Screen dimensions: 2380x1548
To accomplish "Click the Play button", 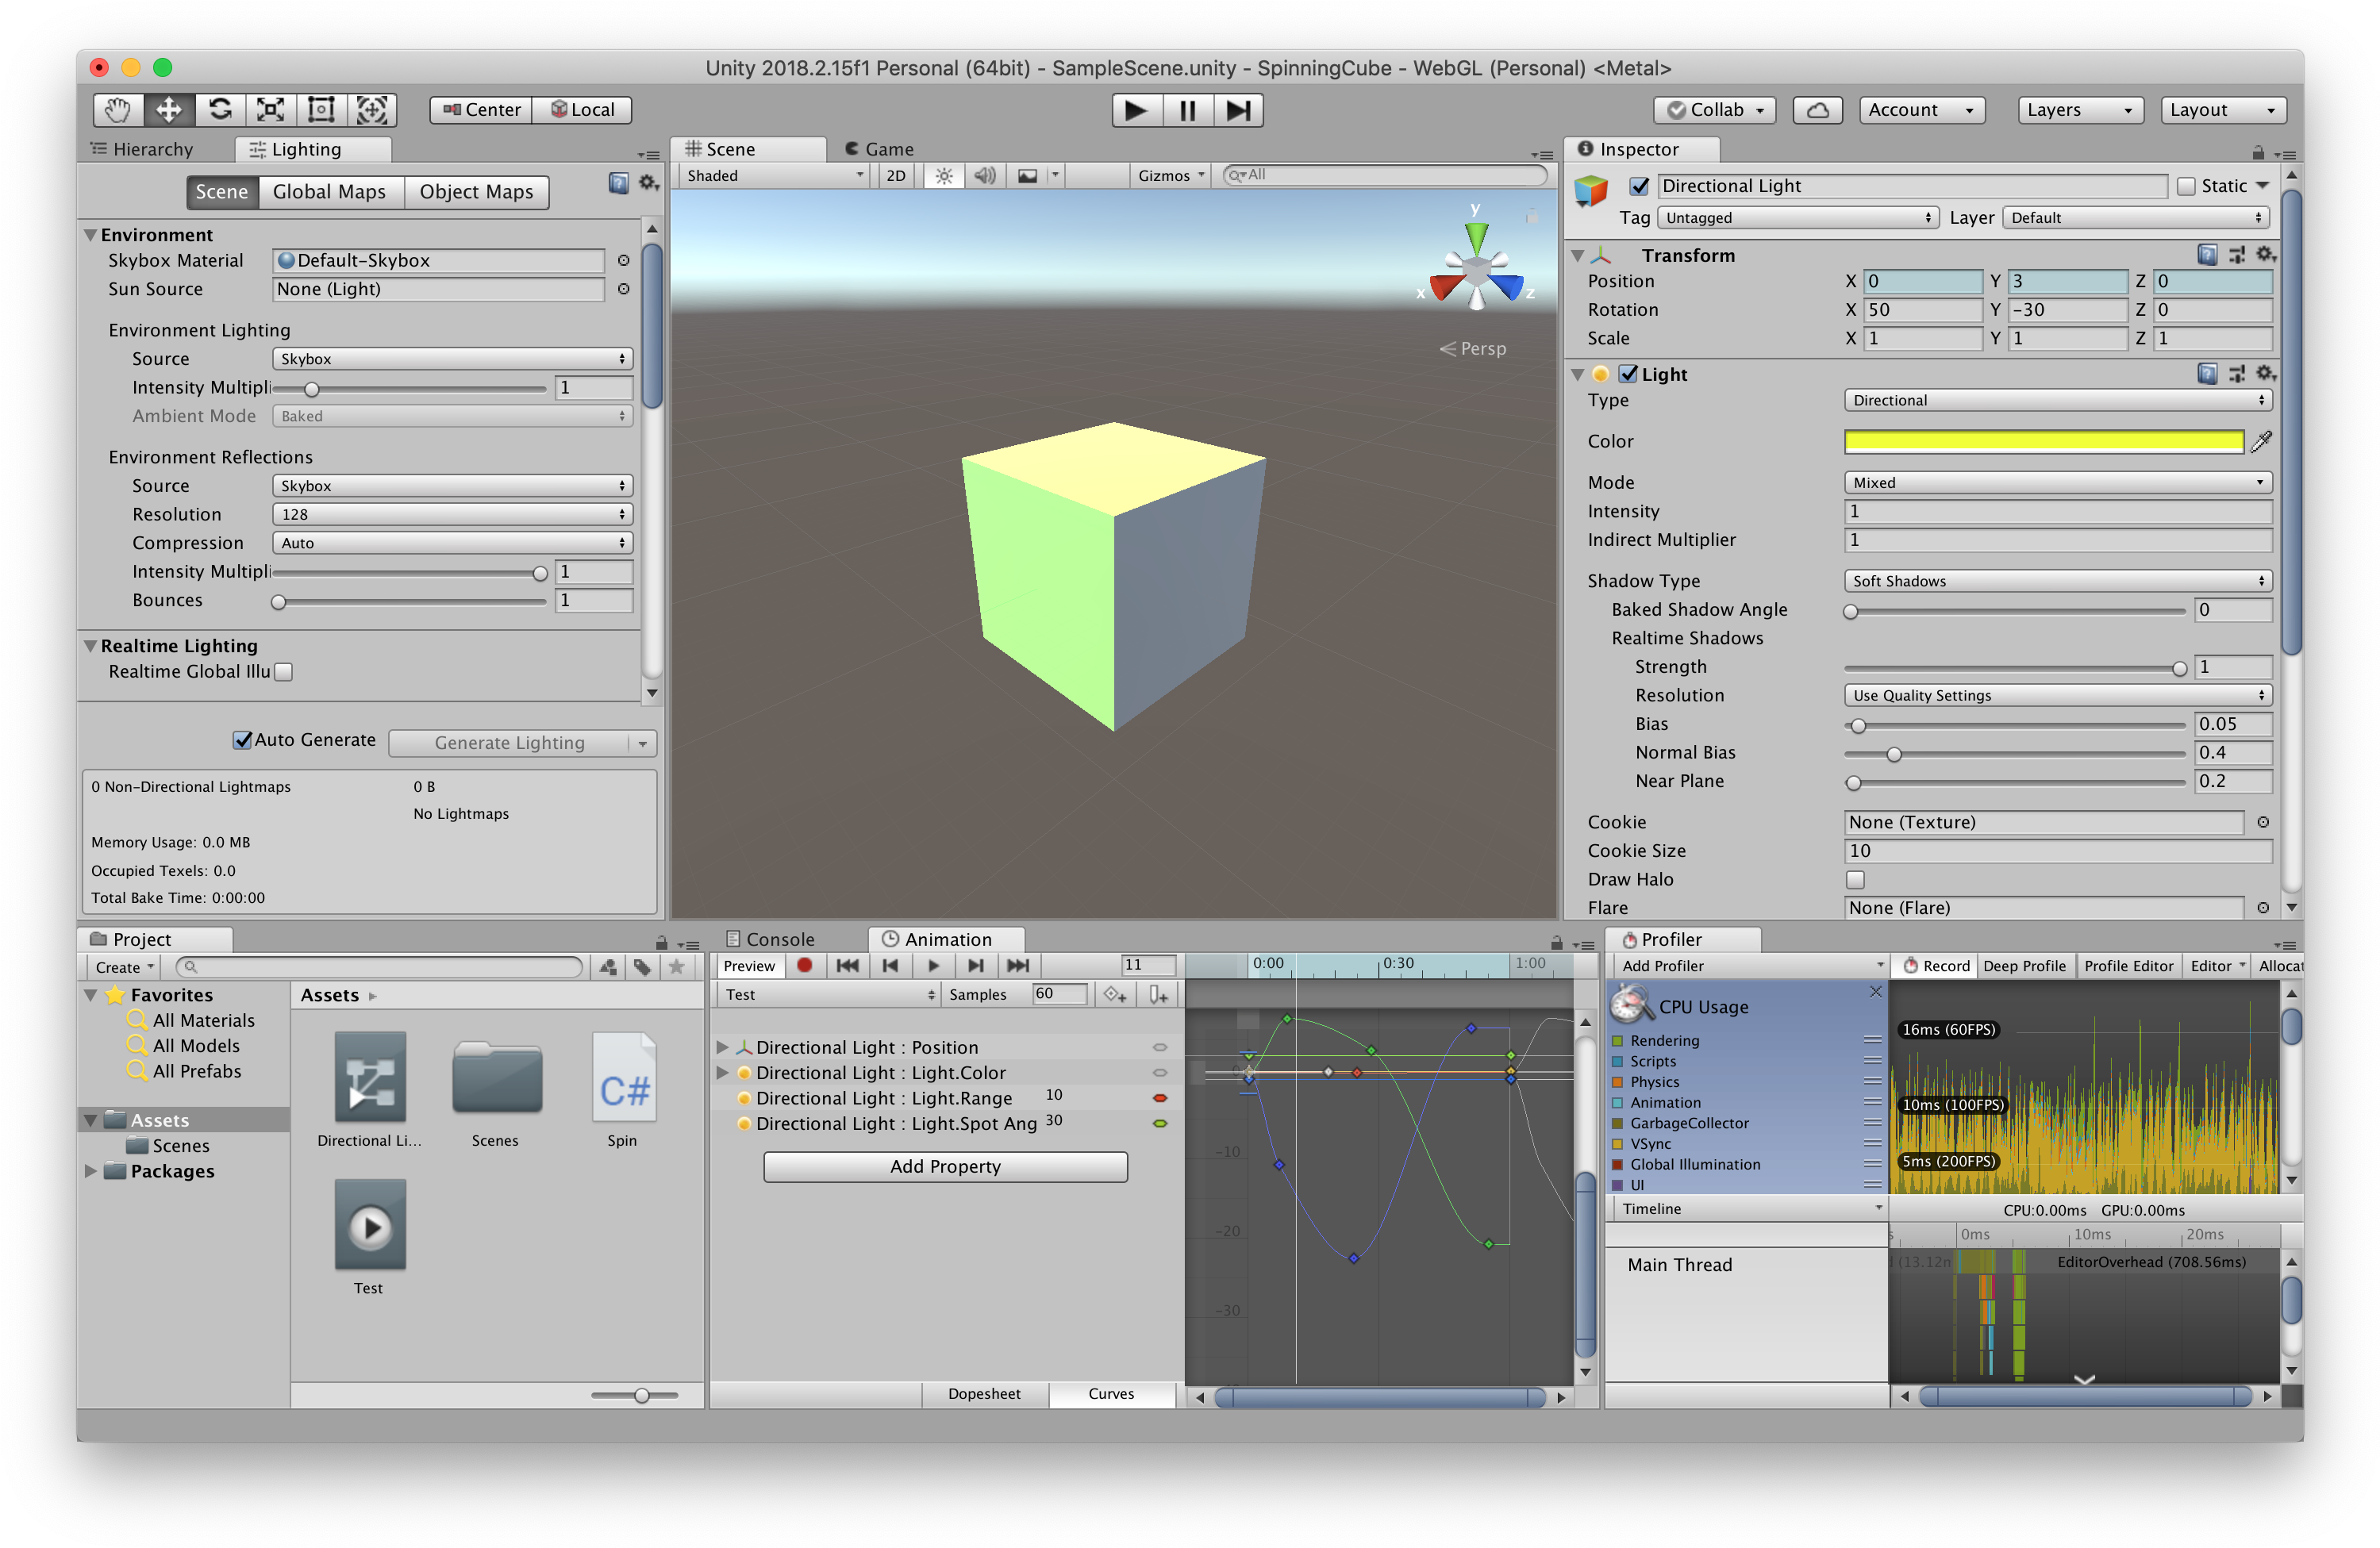I will pos(1136,110).
